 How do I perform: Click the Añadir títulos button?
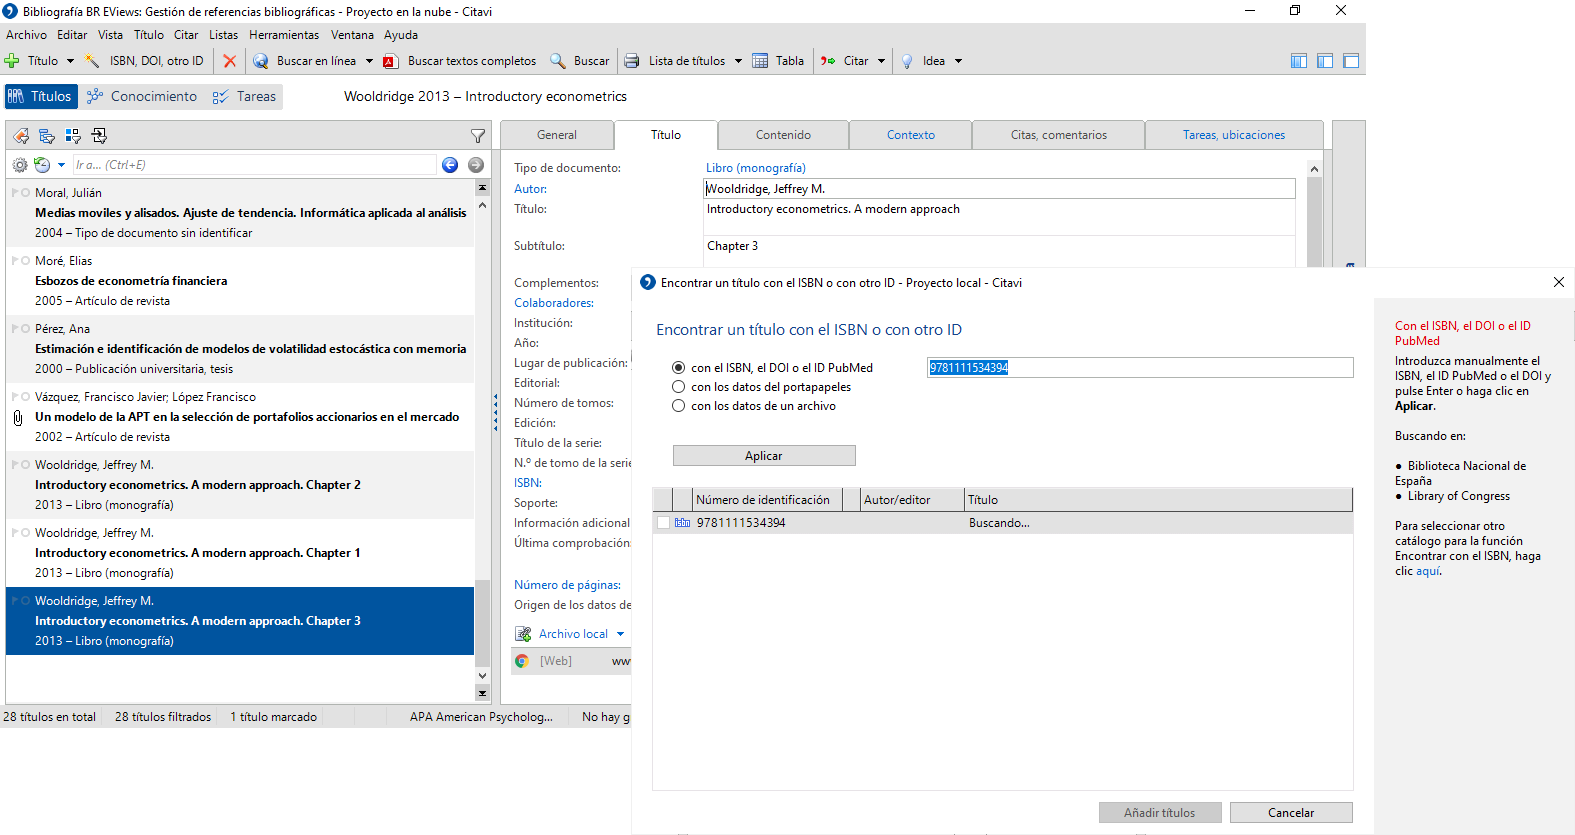pos(1160,813)
